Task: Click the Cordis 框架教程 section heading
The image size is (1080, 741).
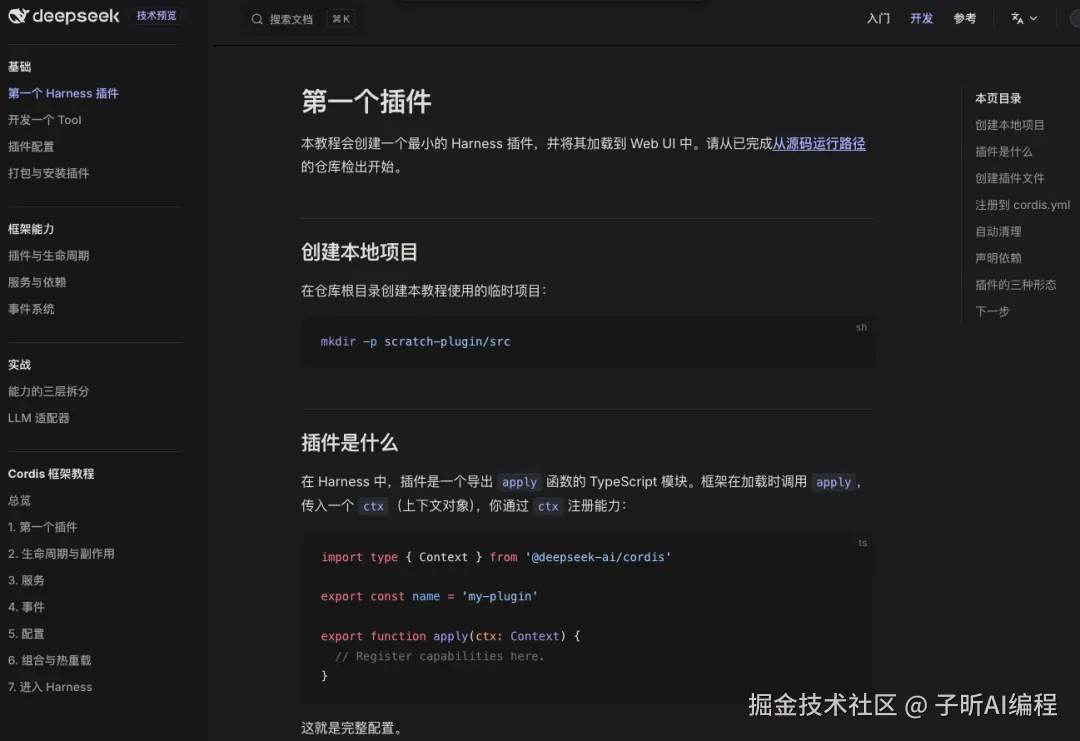Action: [51, 474]
